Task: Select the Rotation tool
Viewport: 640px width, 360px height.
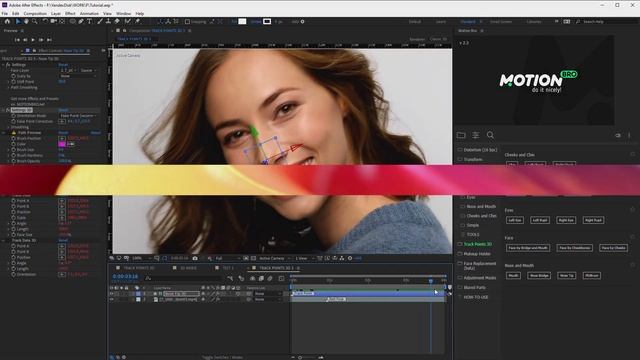Action: pos(45,21)
